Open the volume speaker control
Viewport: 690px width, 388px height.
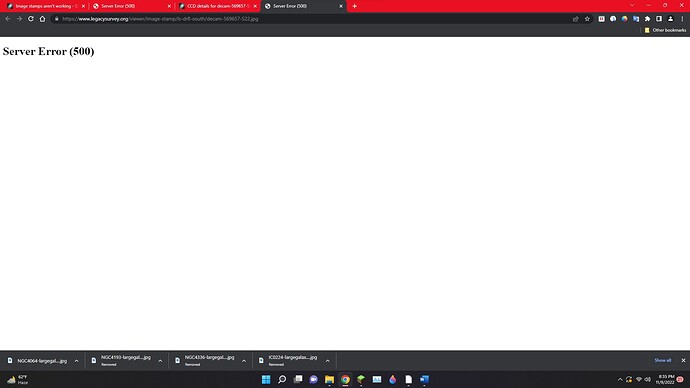(648, 379)
